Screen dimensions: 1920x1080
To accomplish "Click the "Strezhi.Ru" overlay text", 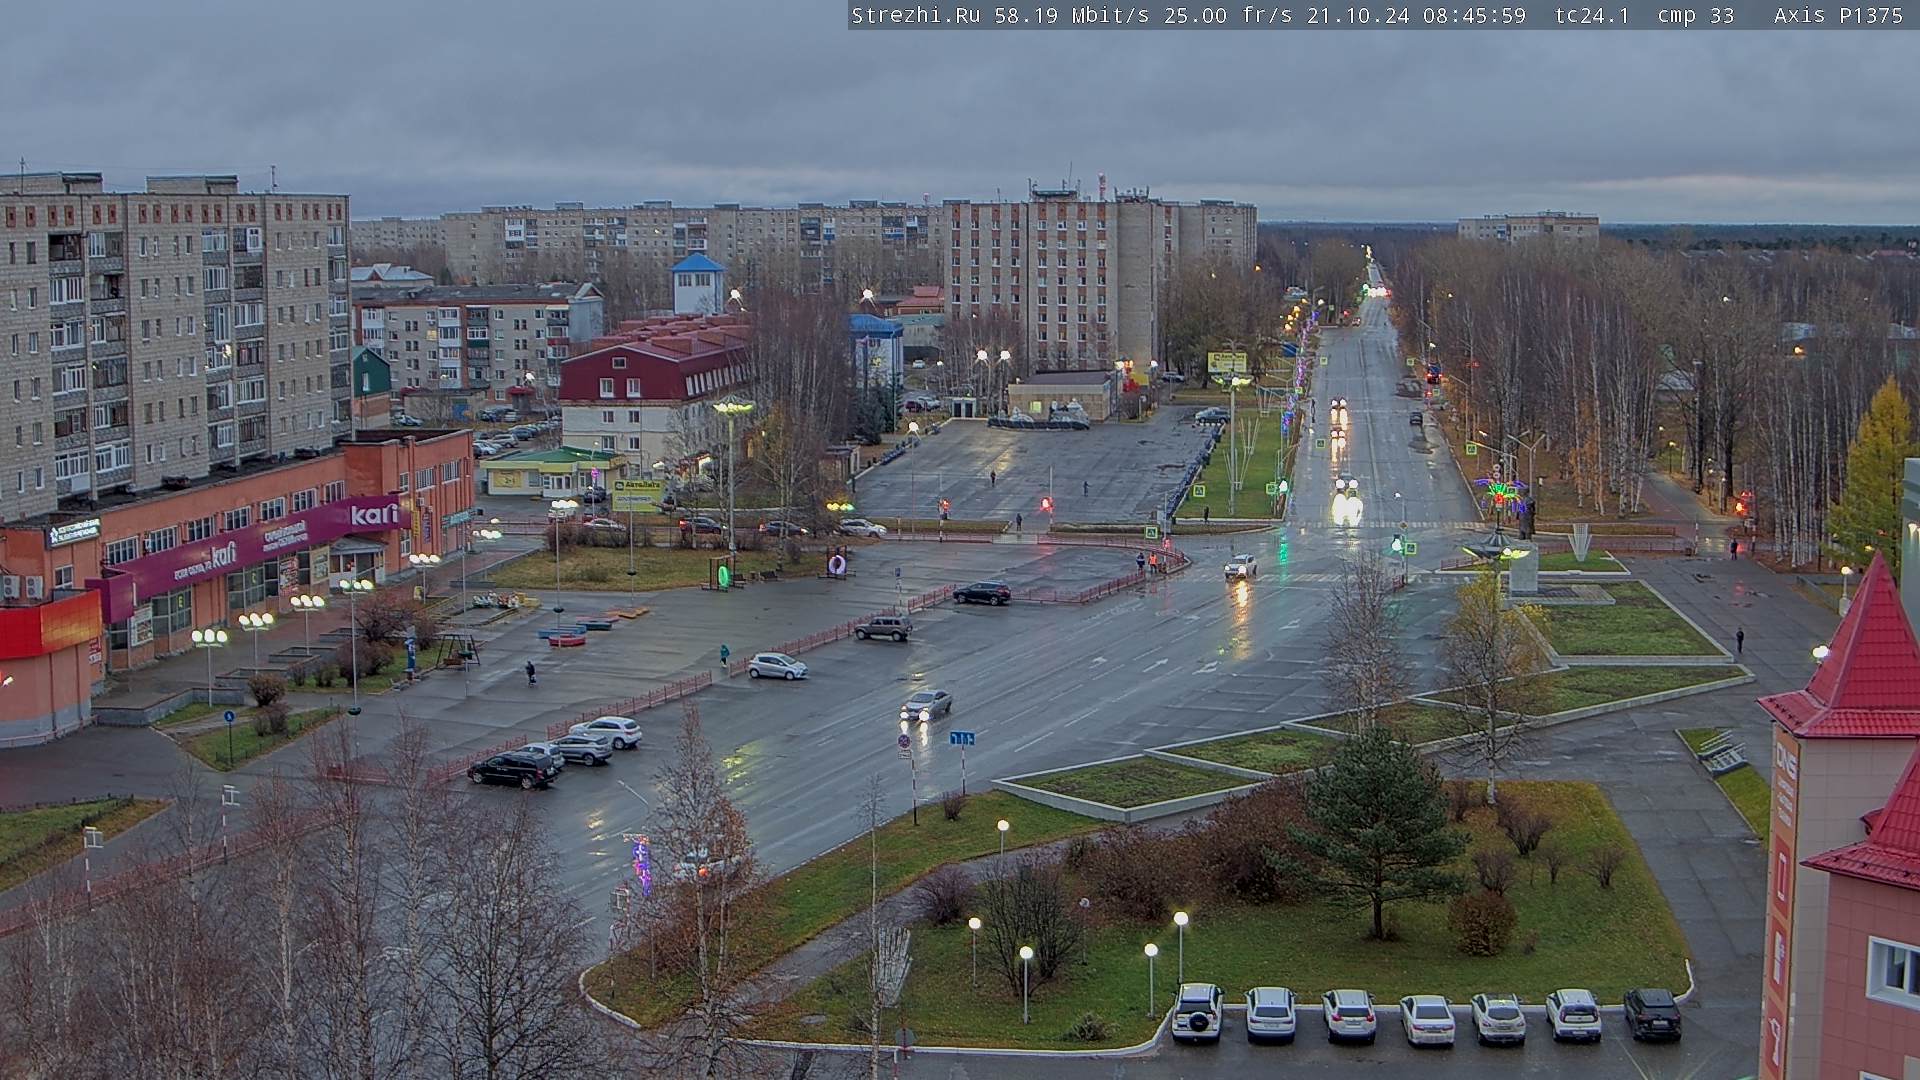I will pos(915,15).
